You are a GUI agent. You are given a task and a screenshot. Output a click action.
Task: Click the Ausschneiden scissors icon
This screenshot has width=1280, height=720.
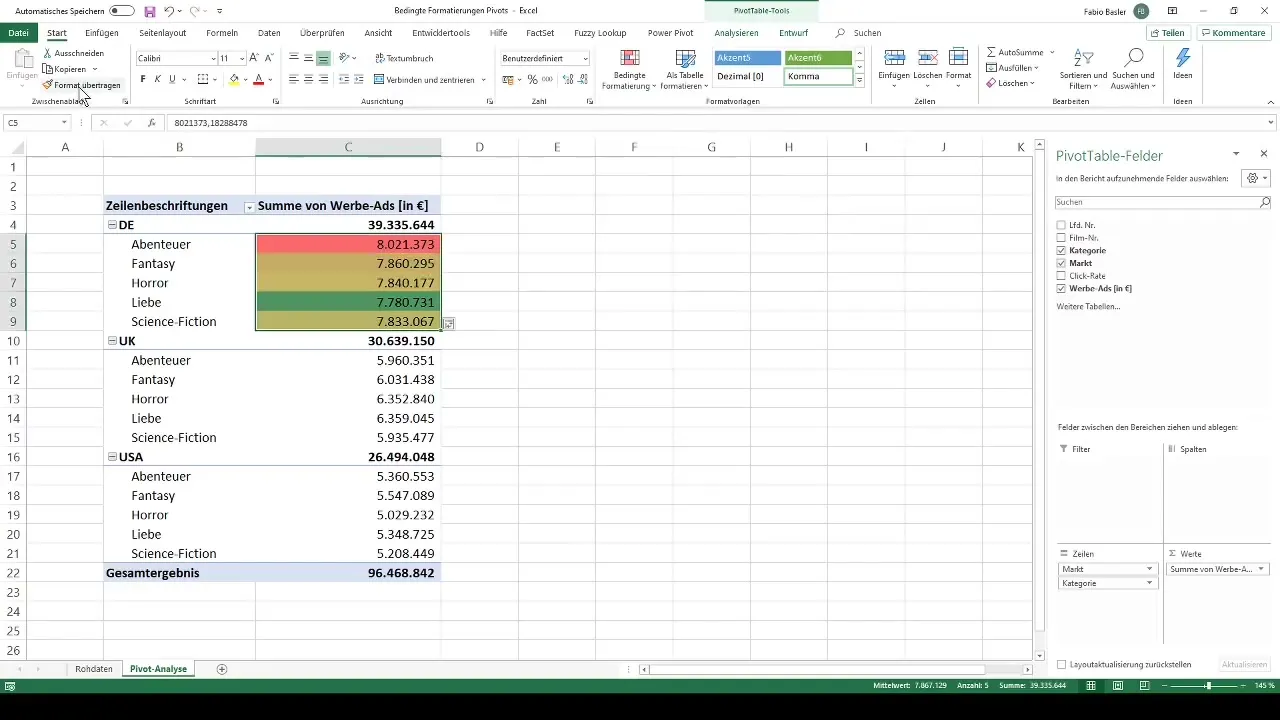coord(47,53)
